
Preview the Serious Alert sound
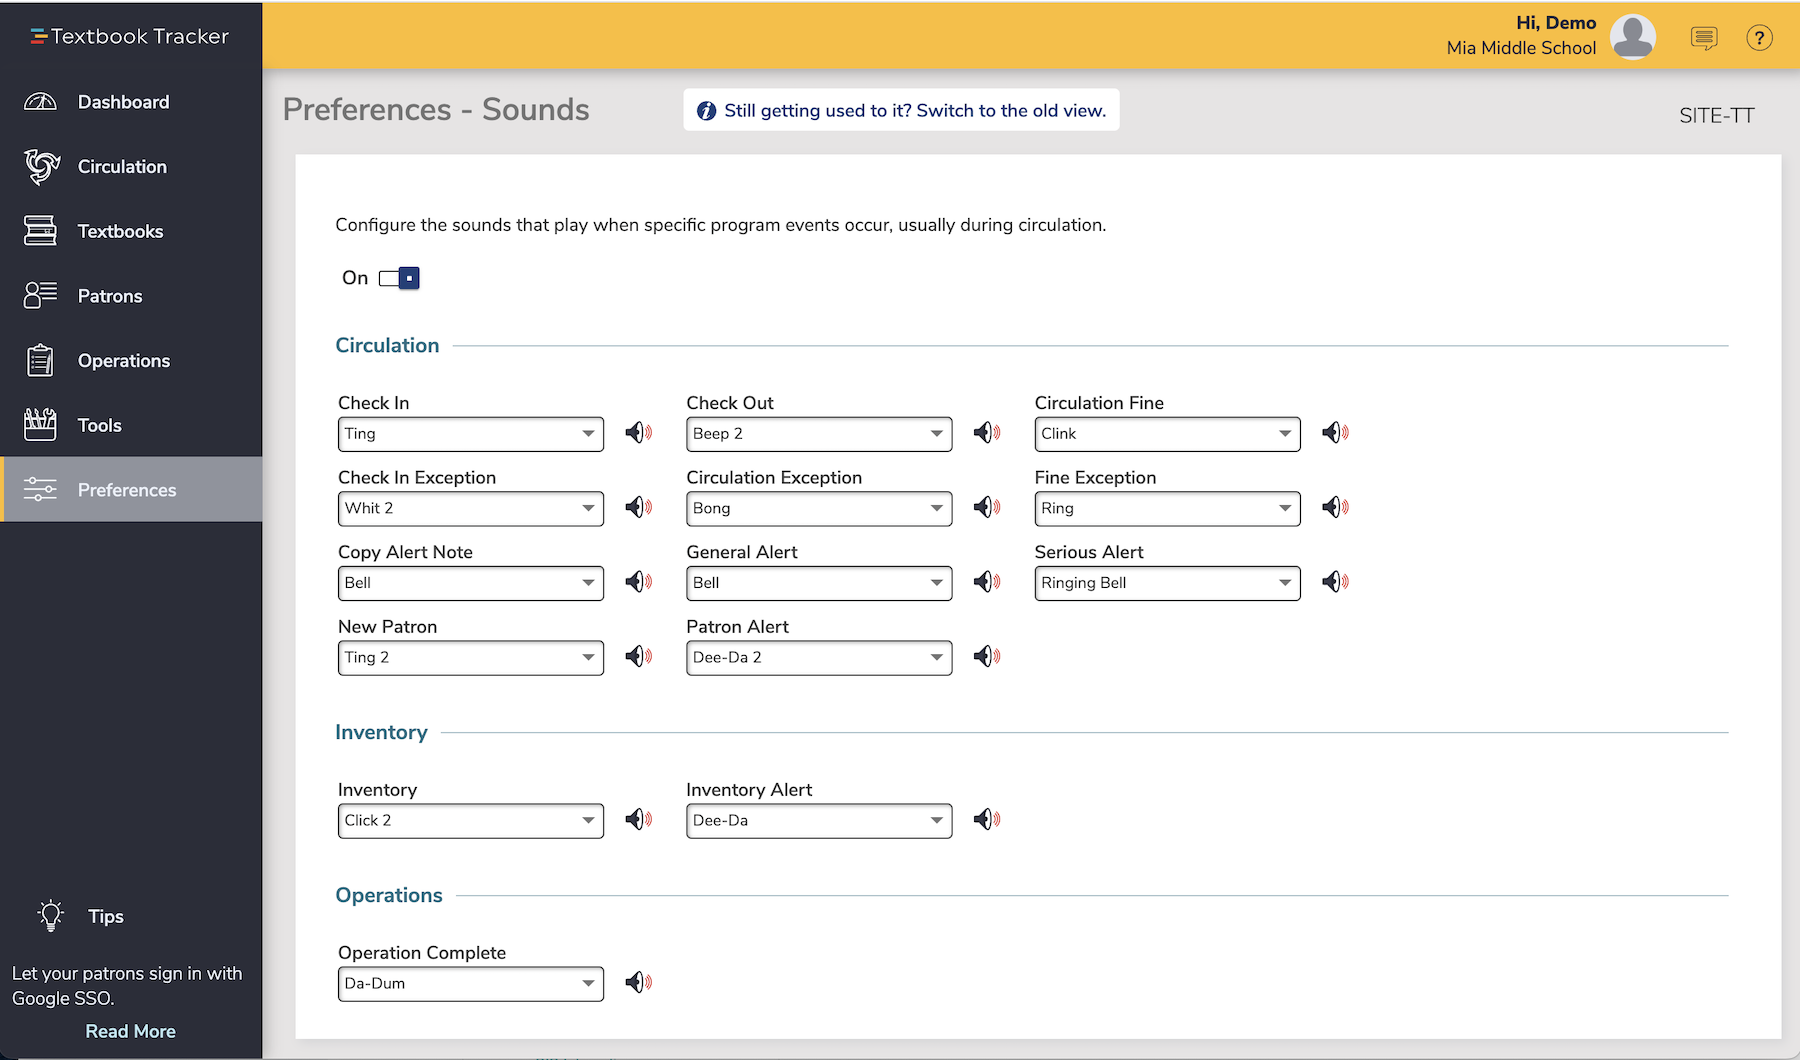(x=1336, y=582)
